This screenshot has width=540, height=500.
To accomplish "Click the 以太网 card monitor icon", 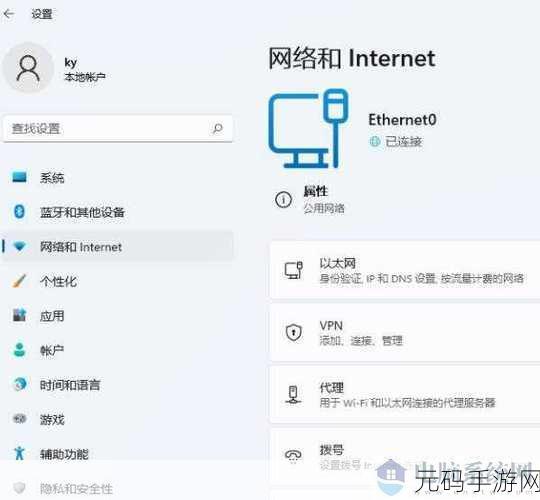I will pos(293,270).
